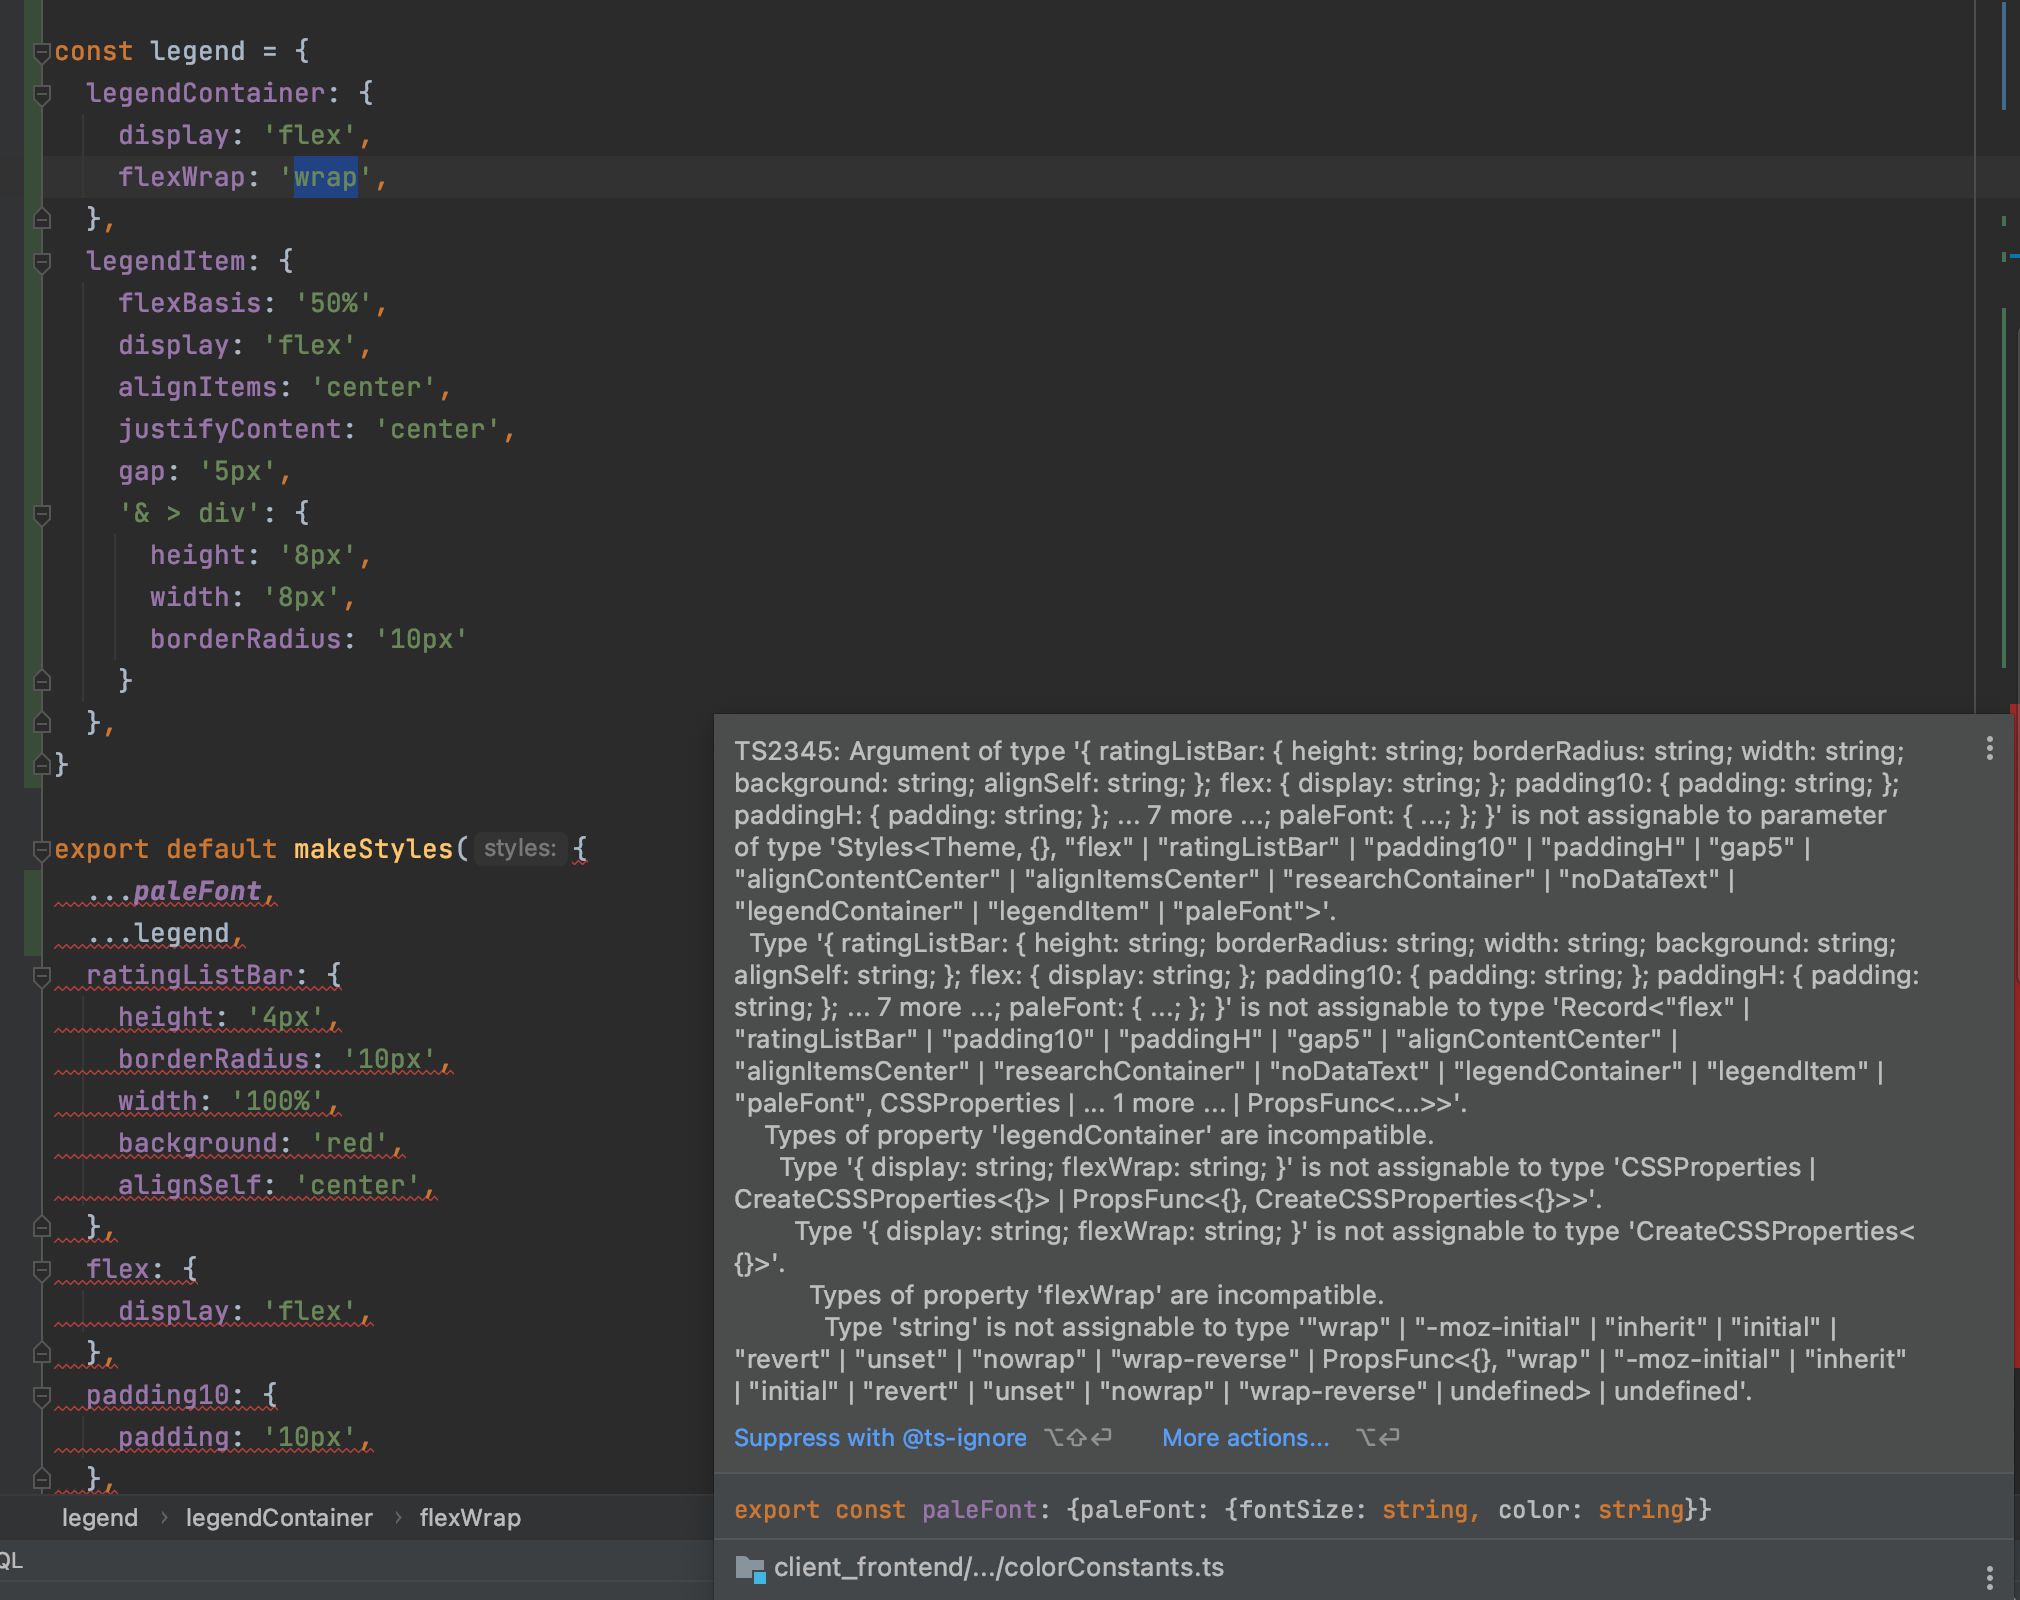The height and width of the screenshot is (1600, 2020).
Task: Collapse the makeStyles export block
Action: 40,849
